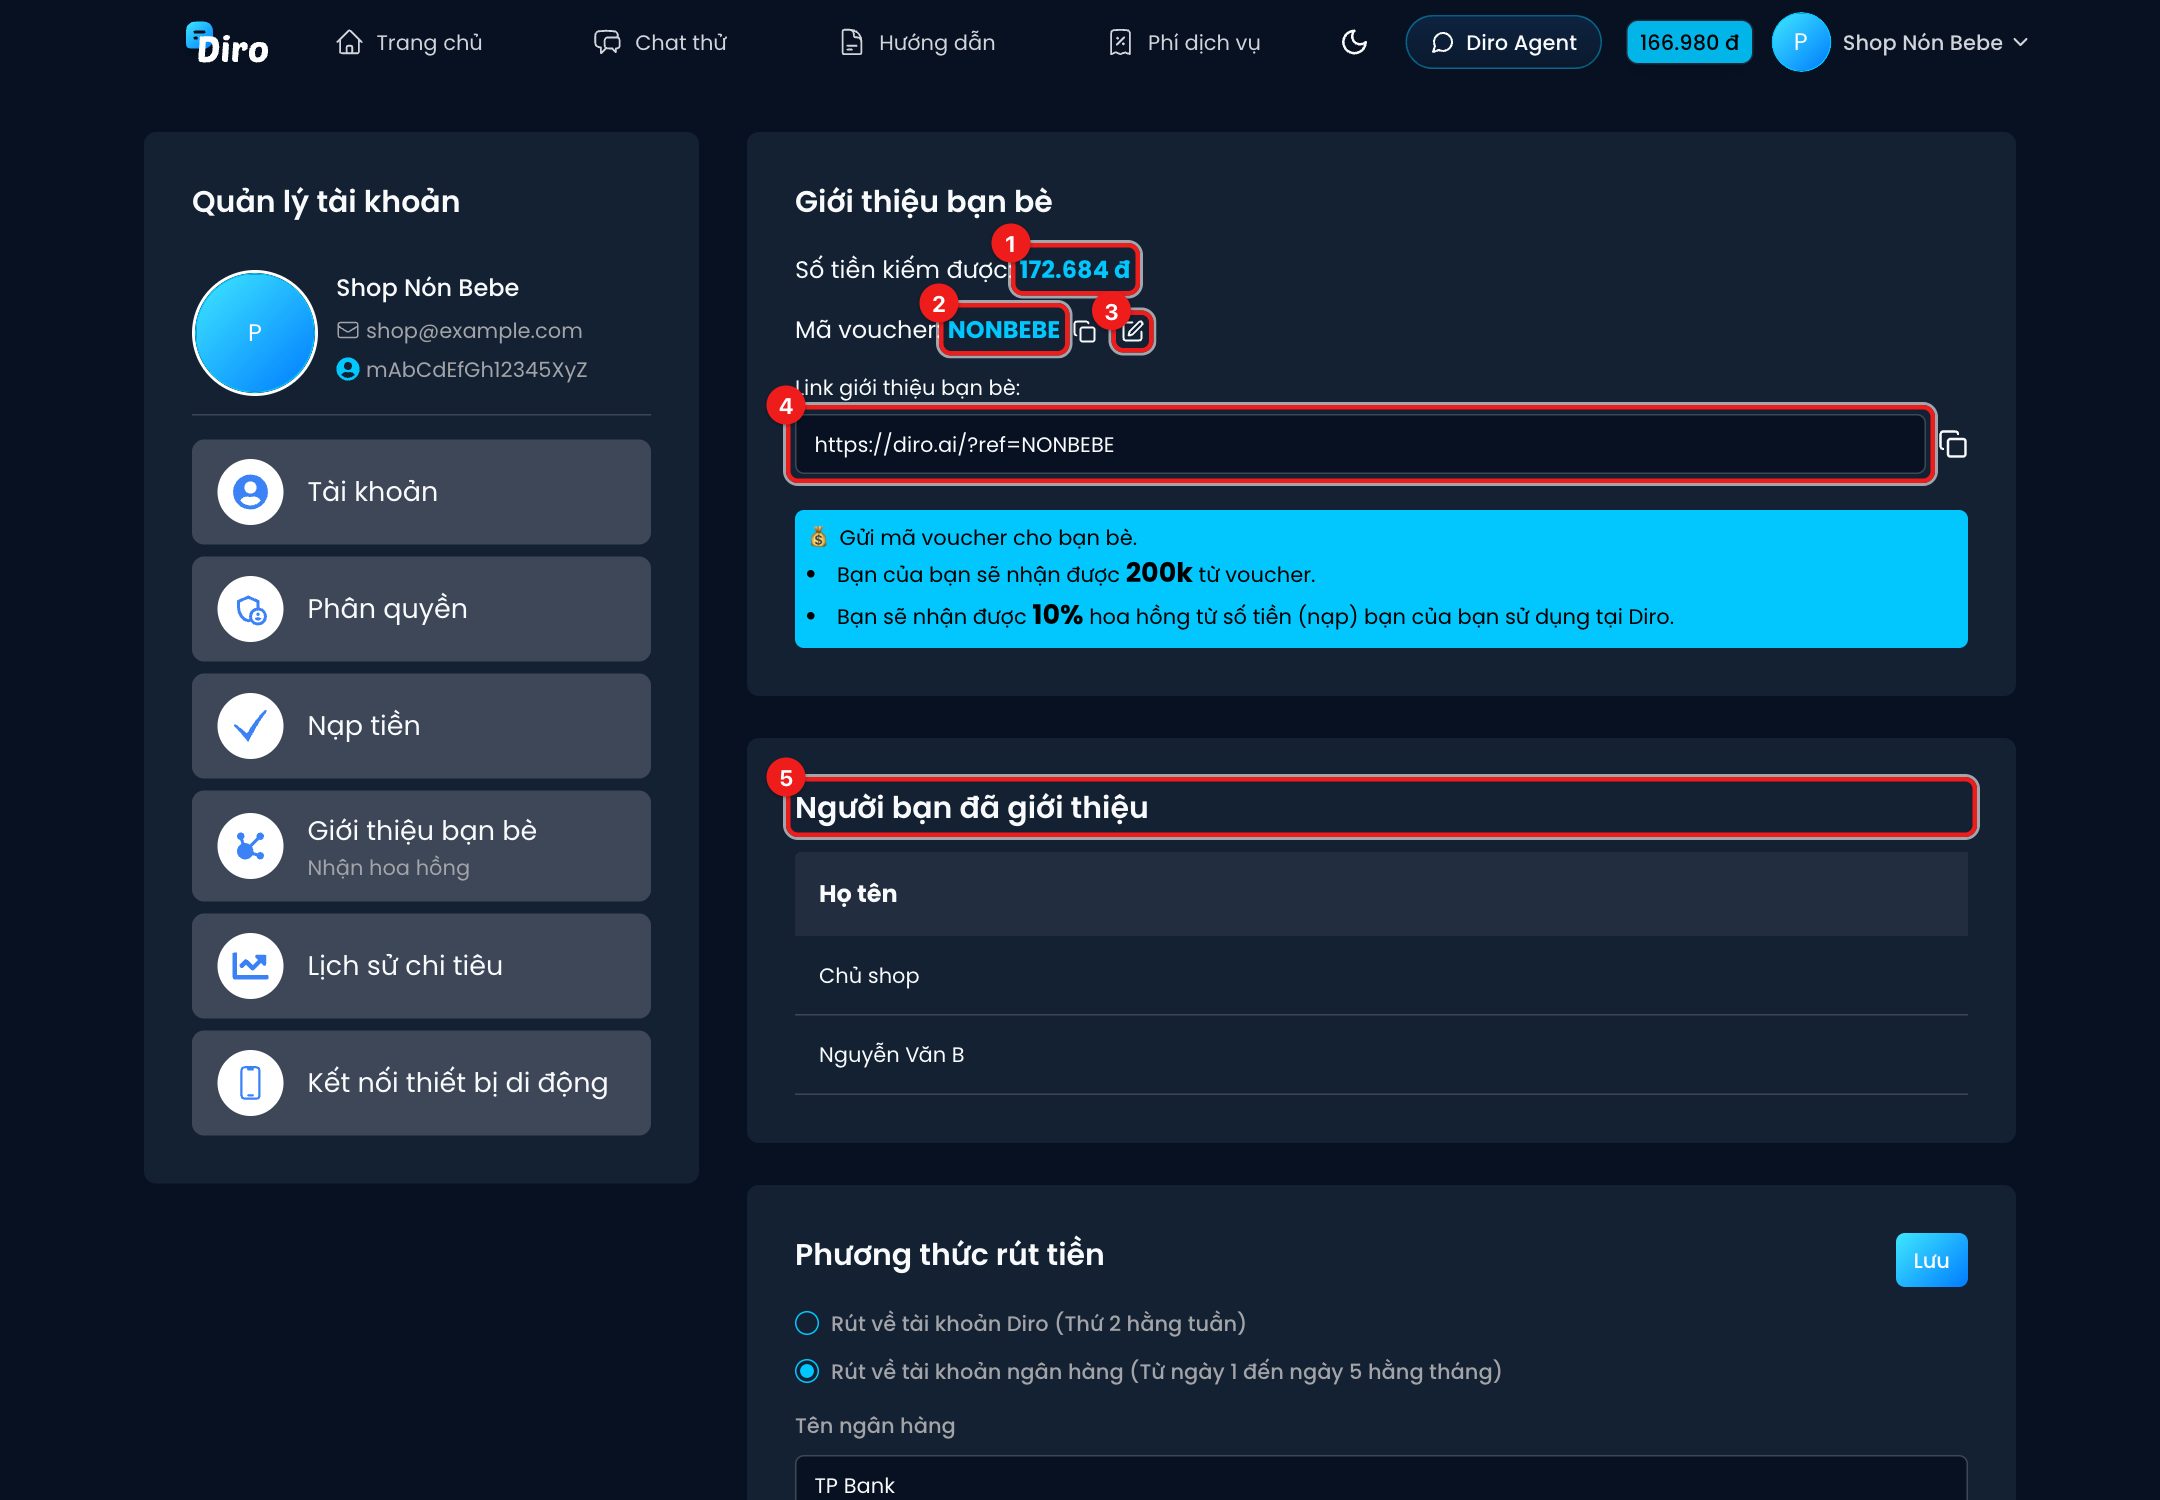Screen dimensions: 2160x1500
Task: Click the NONBEBE voucher code text
Action: click(1003, 330)
